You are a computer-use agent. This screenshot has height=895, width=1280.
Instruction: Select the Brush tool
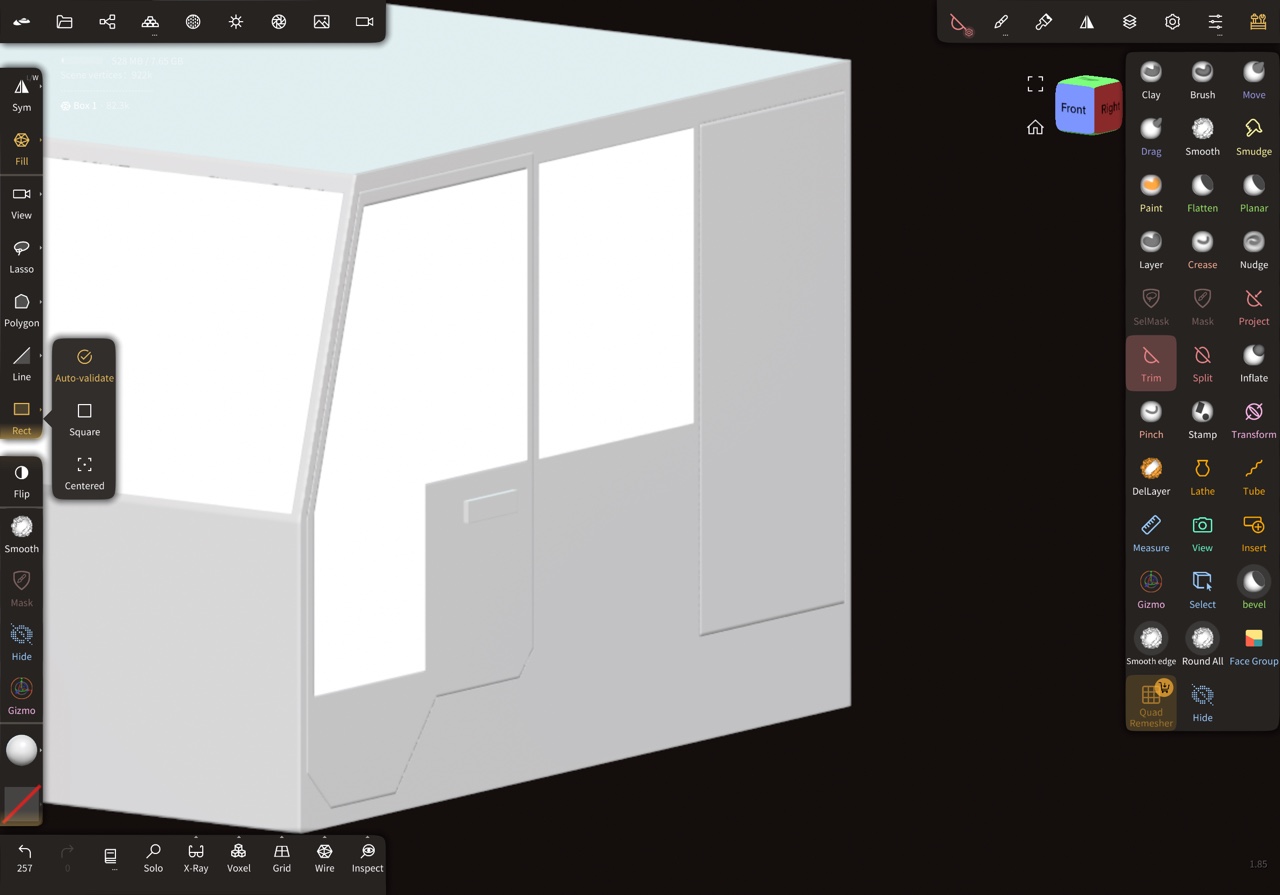pos(1202,80)
